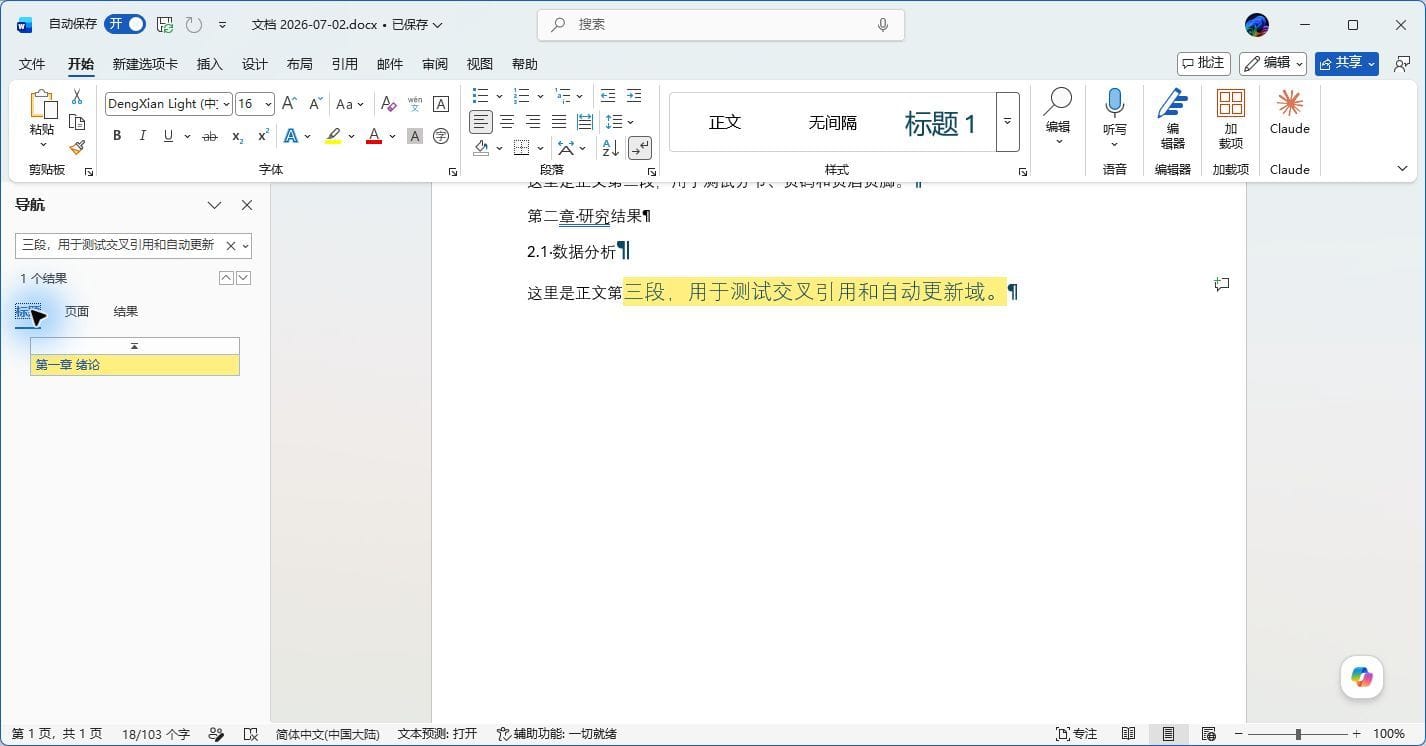The width and height of the screenshot is (1426, 746).
Task: Click the paragraph shading bucket icon
Action: (x=481, y=148)
